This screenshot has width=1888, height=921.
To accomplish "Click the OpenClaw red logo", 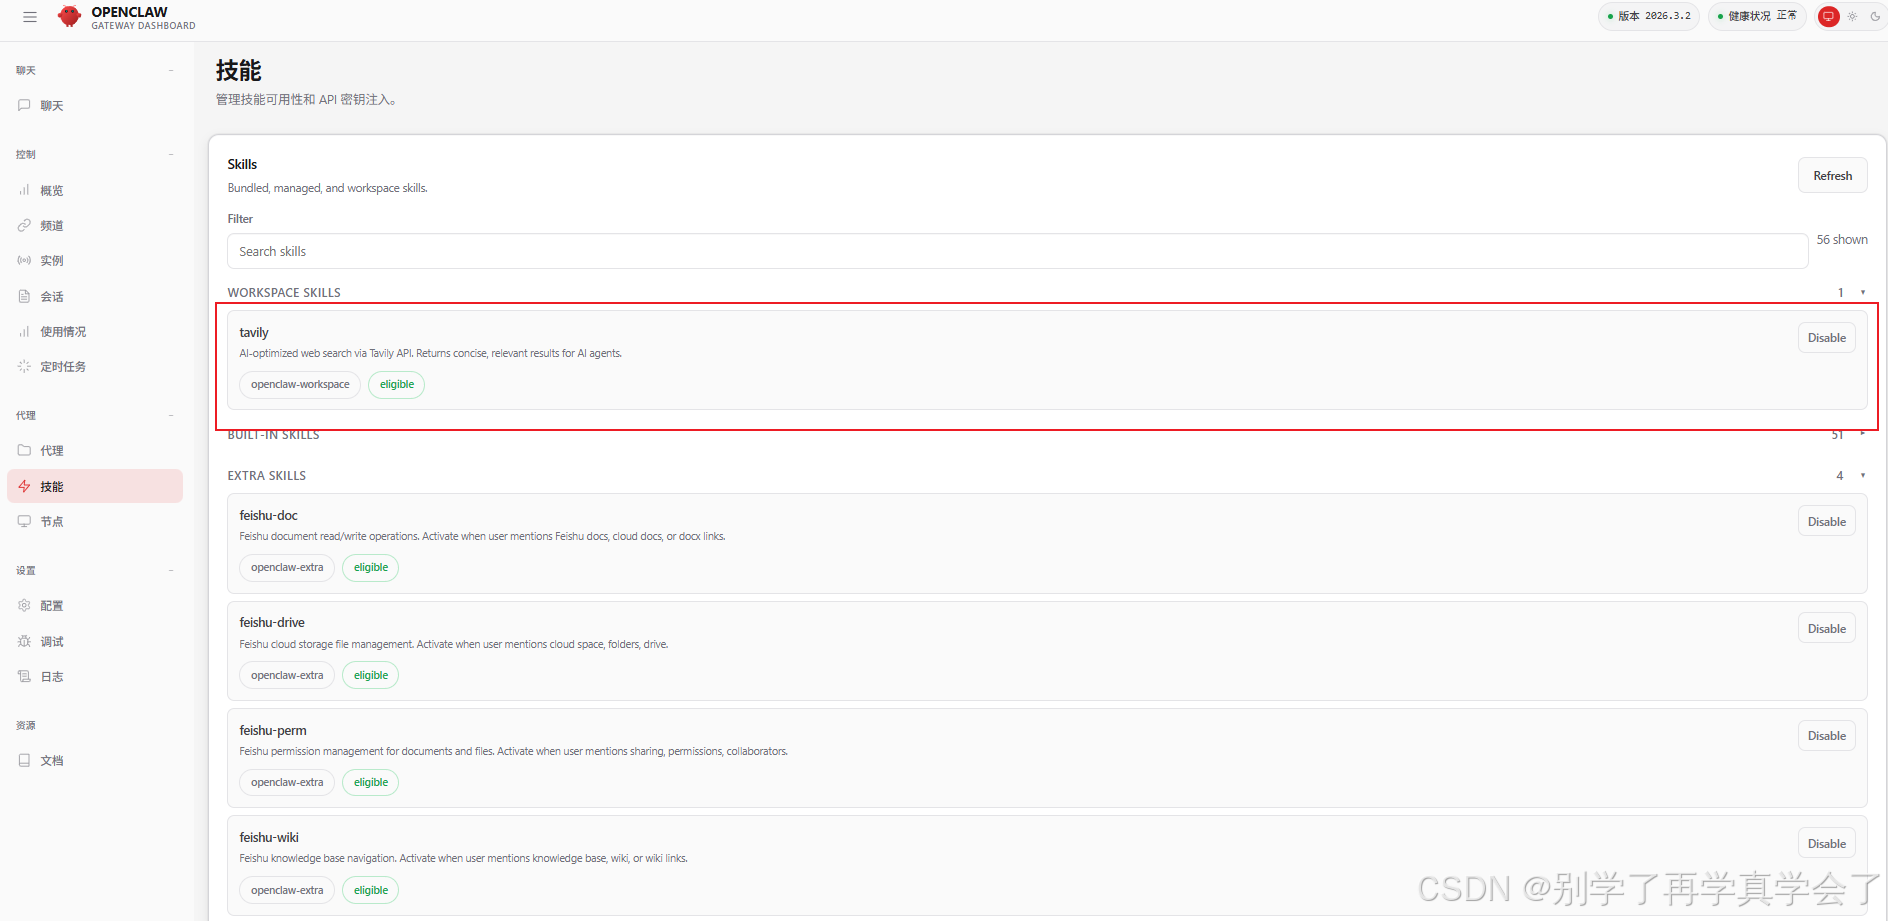I will click(x=69, y=17).
